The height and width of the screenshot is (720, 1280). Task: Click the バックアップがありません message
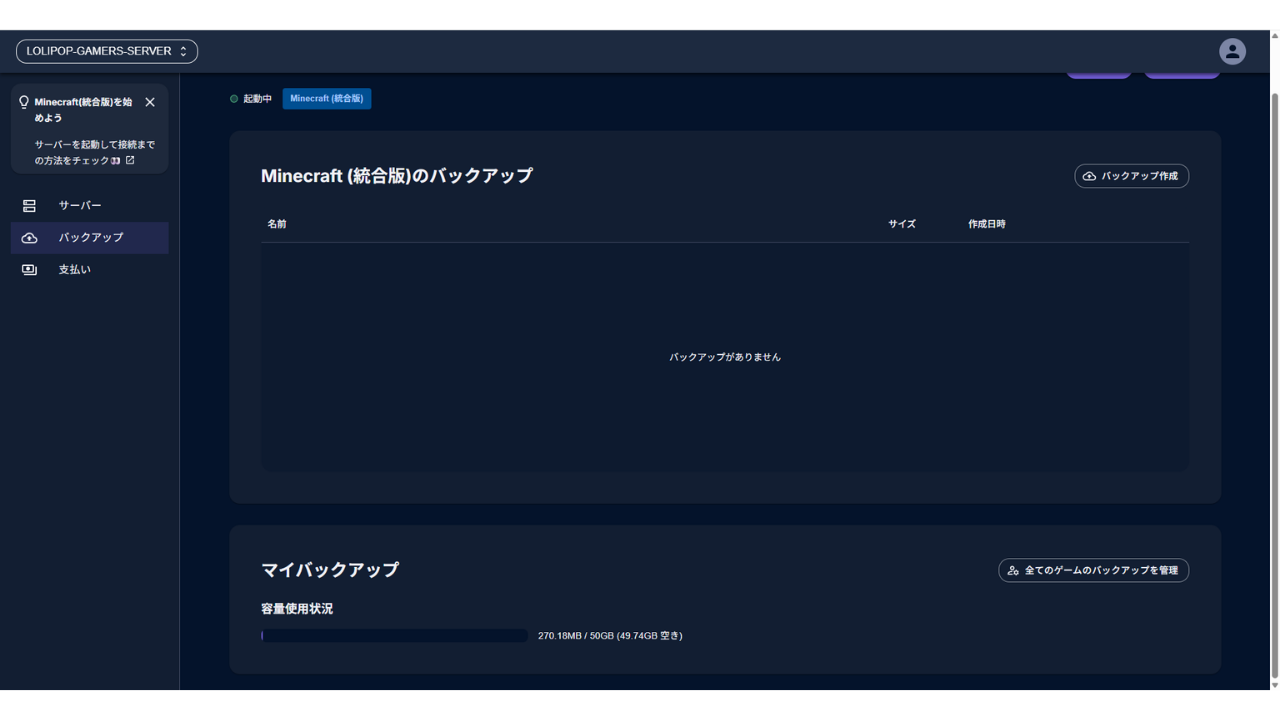[x=725, y=357]
